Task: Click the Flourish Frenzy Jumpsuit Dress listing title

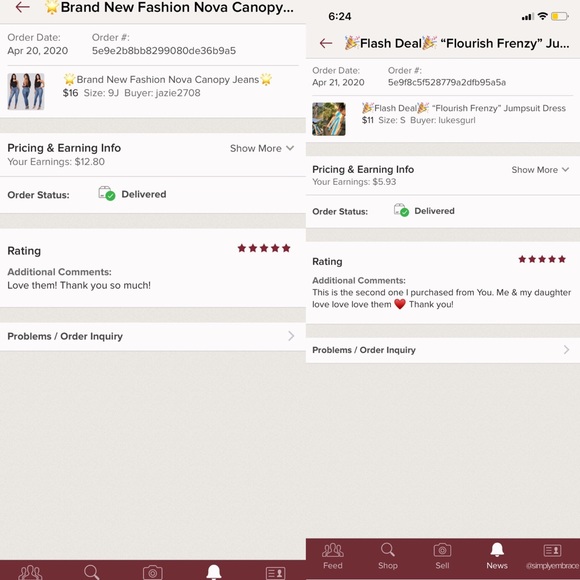Action: coord(464,108)
